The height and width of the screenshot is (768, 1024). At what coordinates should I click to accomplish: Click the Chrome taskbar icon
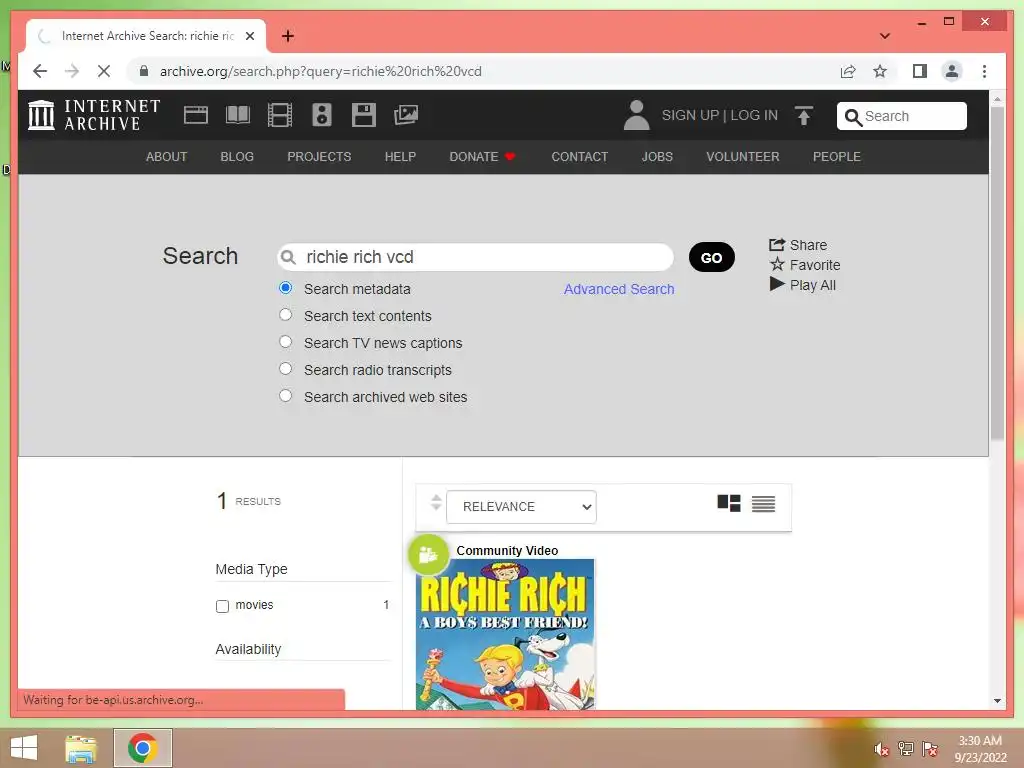pos(143,748)
